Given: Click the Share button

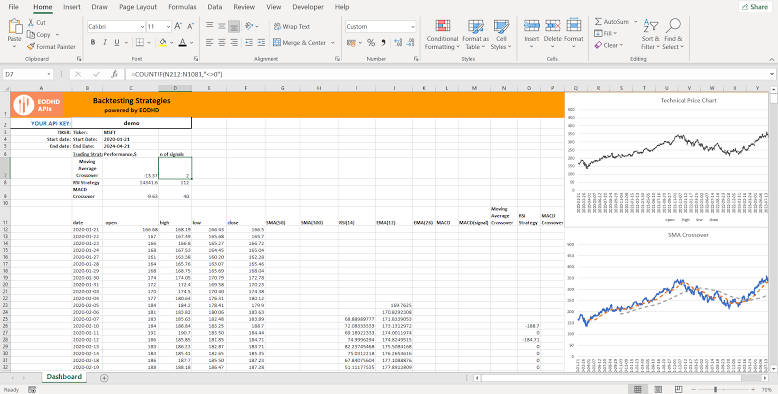Looking at the screenshot, I should point(756,7).
